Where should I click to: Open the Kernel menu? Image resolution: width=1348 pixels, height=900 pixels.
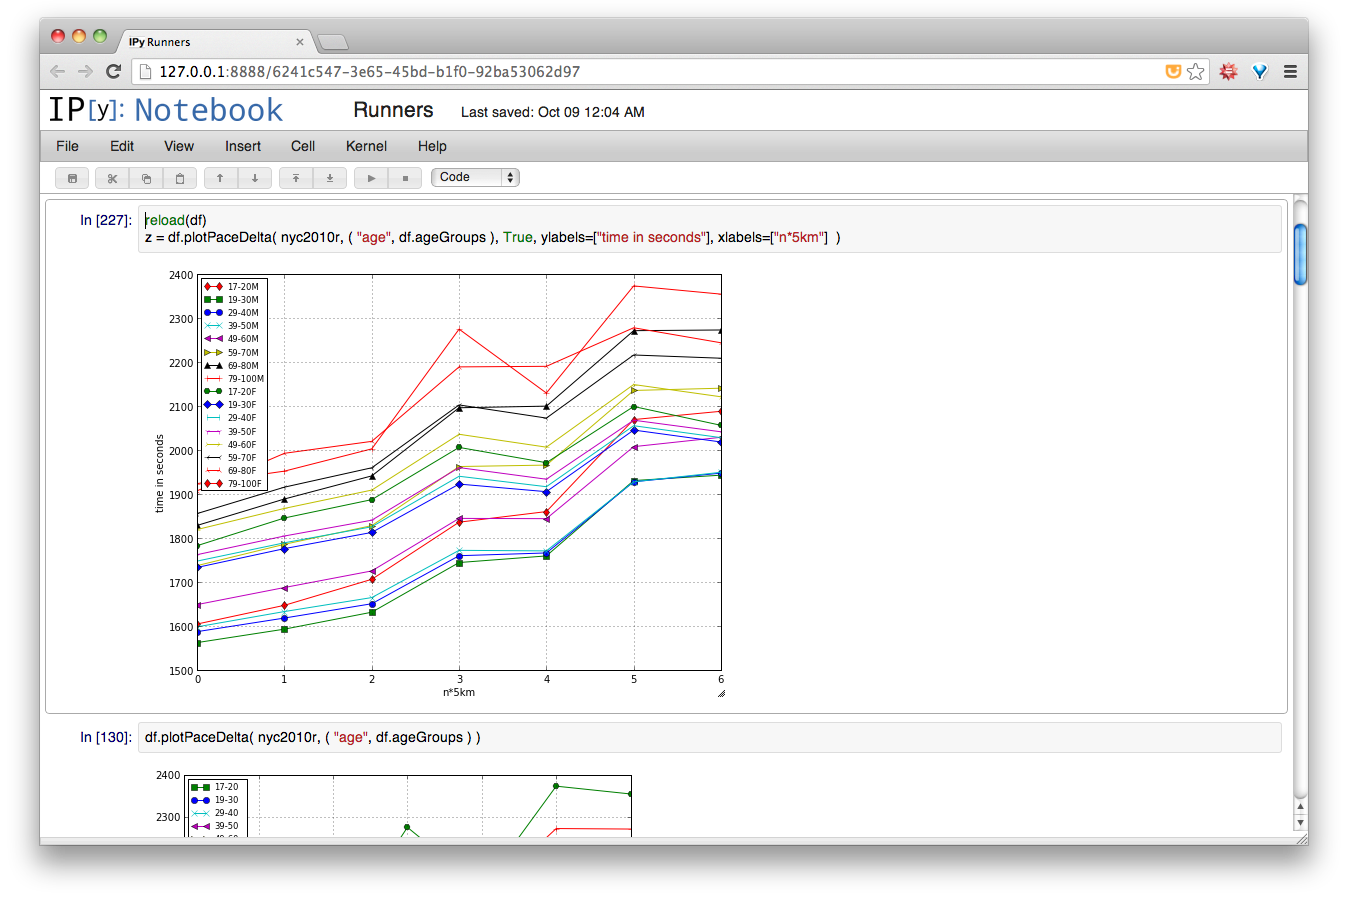[366, 146]
